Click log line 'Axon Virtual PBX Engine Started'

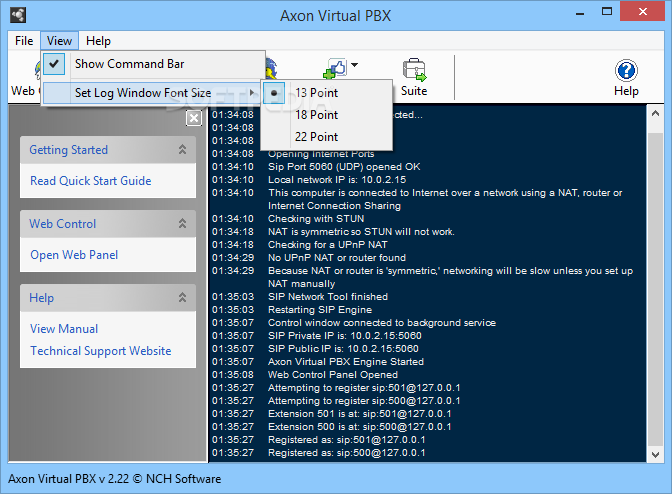tap(346, 362)
